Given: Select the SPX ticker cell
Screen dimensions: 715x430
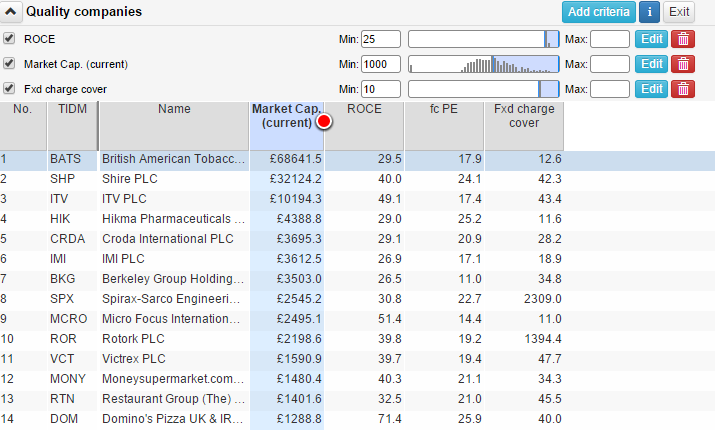Looking at the screenshot, I should pos(62,299).
